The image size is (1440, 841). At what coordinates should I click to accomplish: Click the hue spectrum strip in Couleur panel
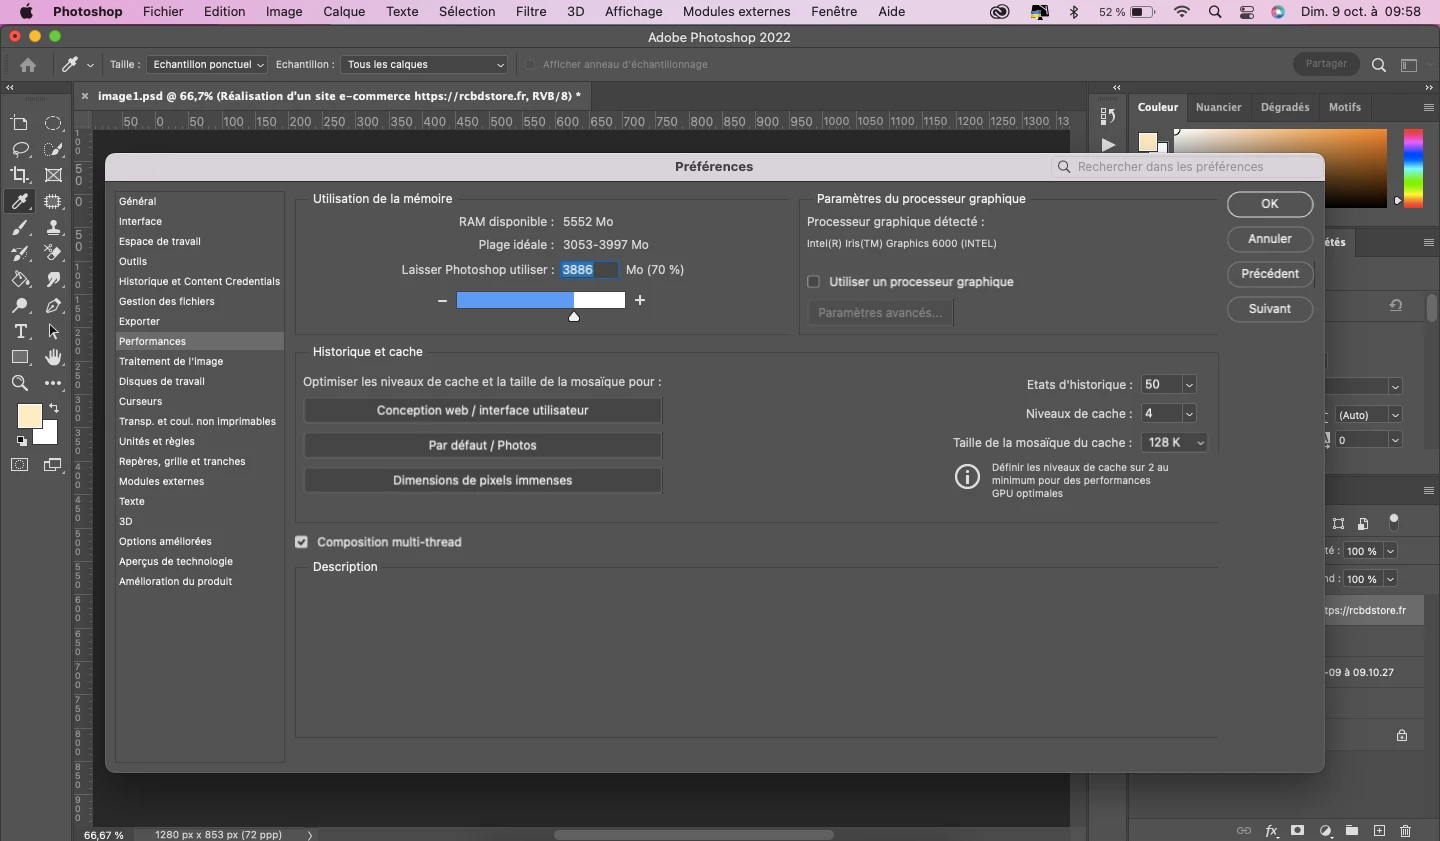1413,168
